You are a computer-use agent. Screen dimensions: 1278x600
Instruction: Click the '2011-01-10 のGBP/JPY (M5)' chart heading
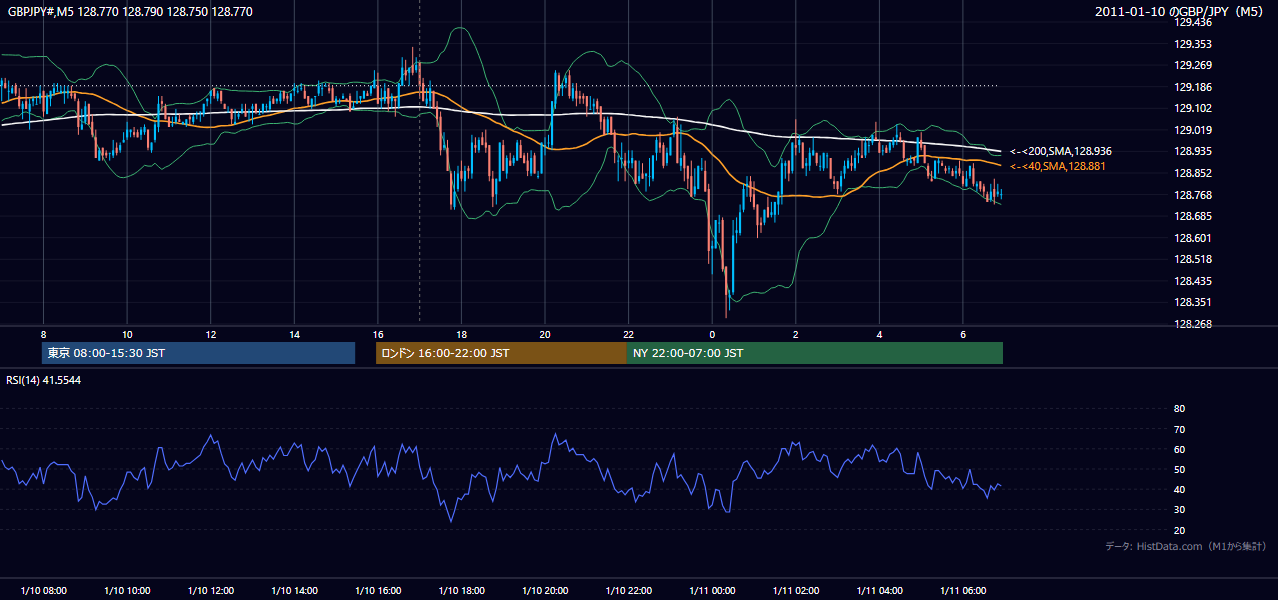[x=1181, y=12]
